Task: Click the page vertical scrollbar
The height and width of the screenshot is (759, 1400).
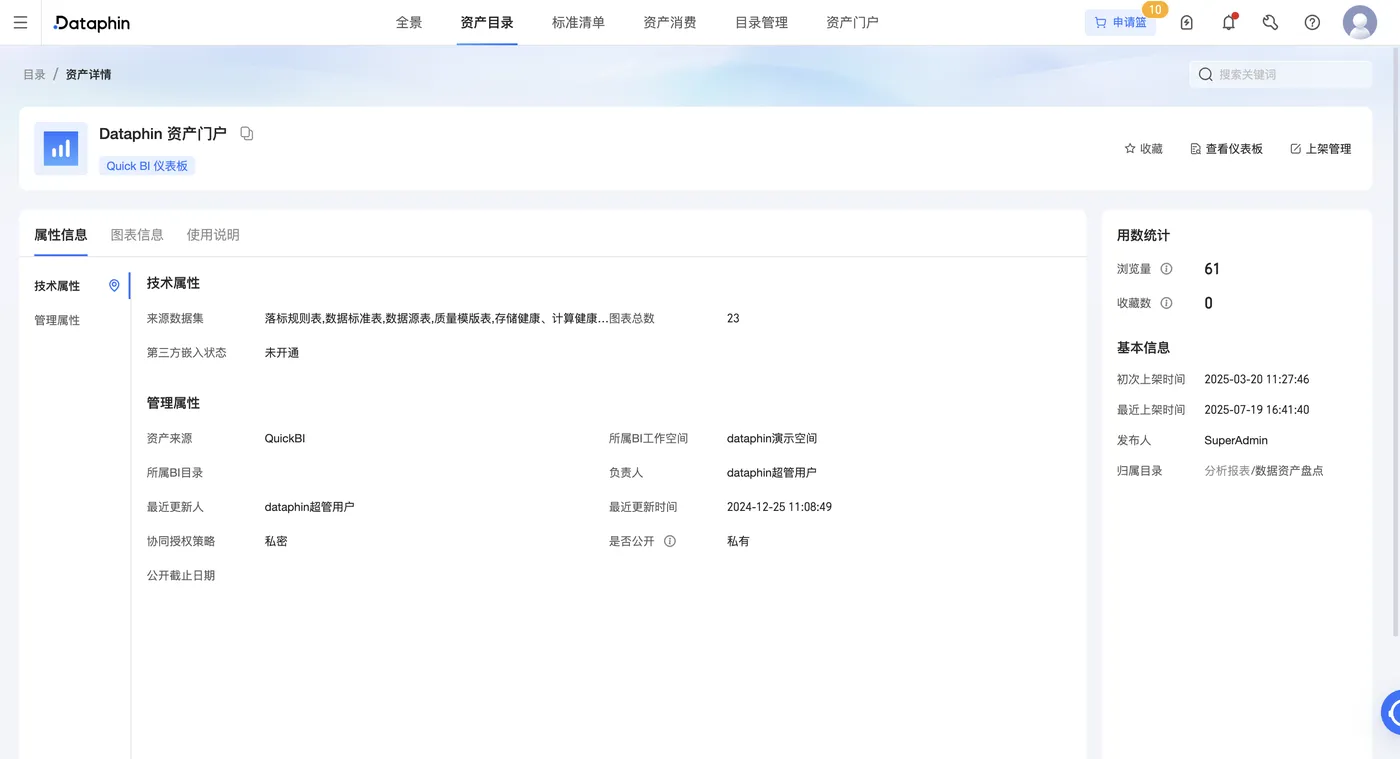Action: point(1396,340)
